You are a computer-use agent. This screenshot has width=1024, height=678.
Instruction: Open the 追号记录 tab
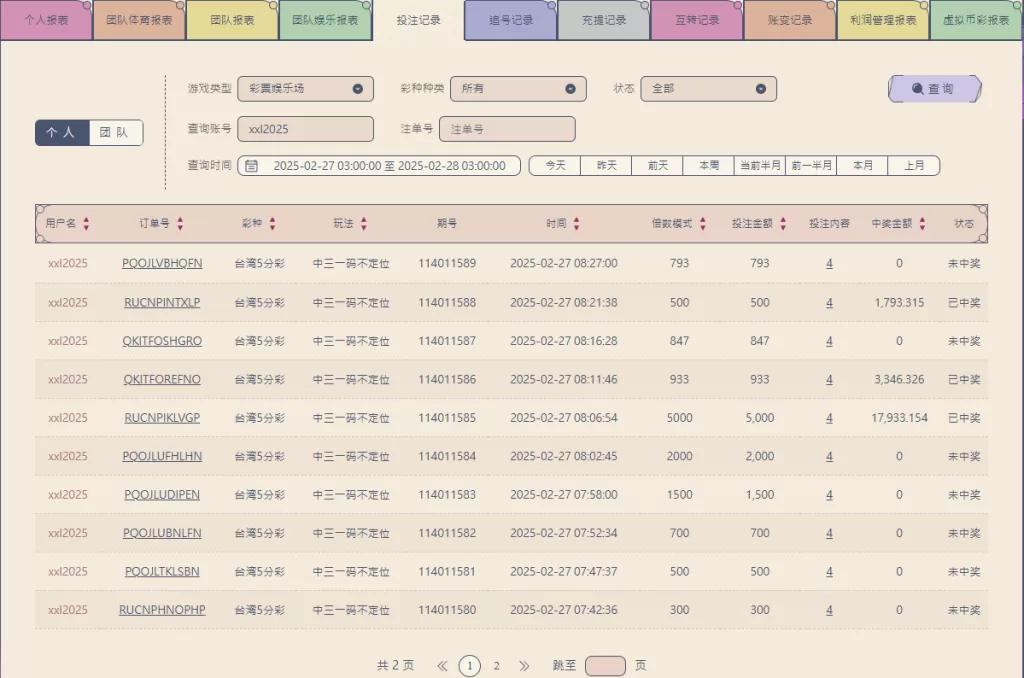click(x=511, y=20)
